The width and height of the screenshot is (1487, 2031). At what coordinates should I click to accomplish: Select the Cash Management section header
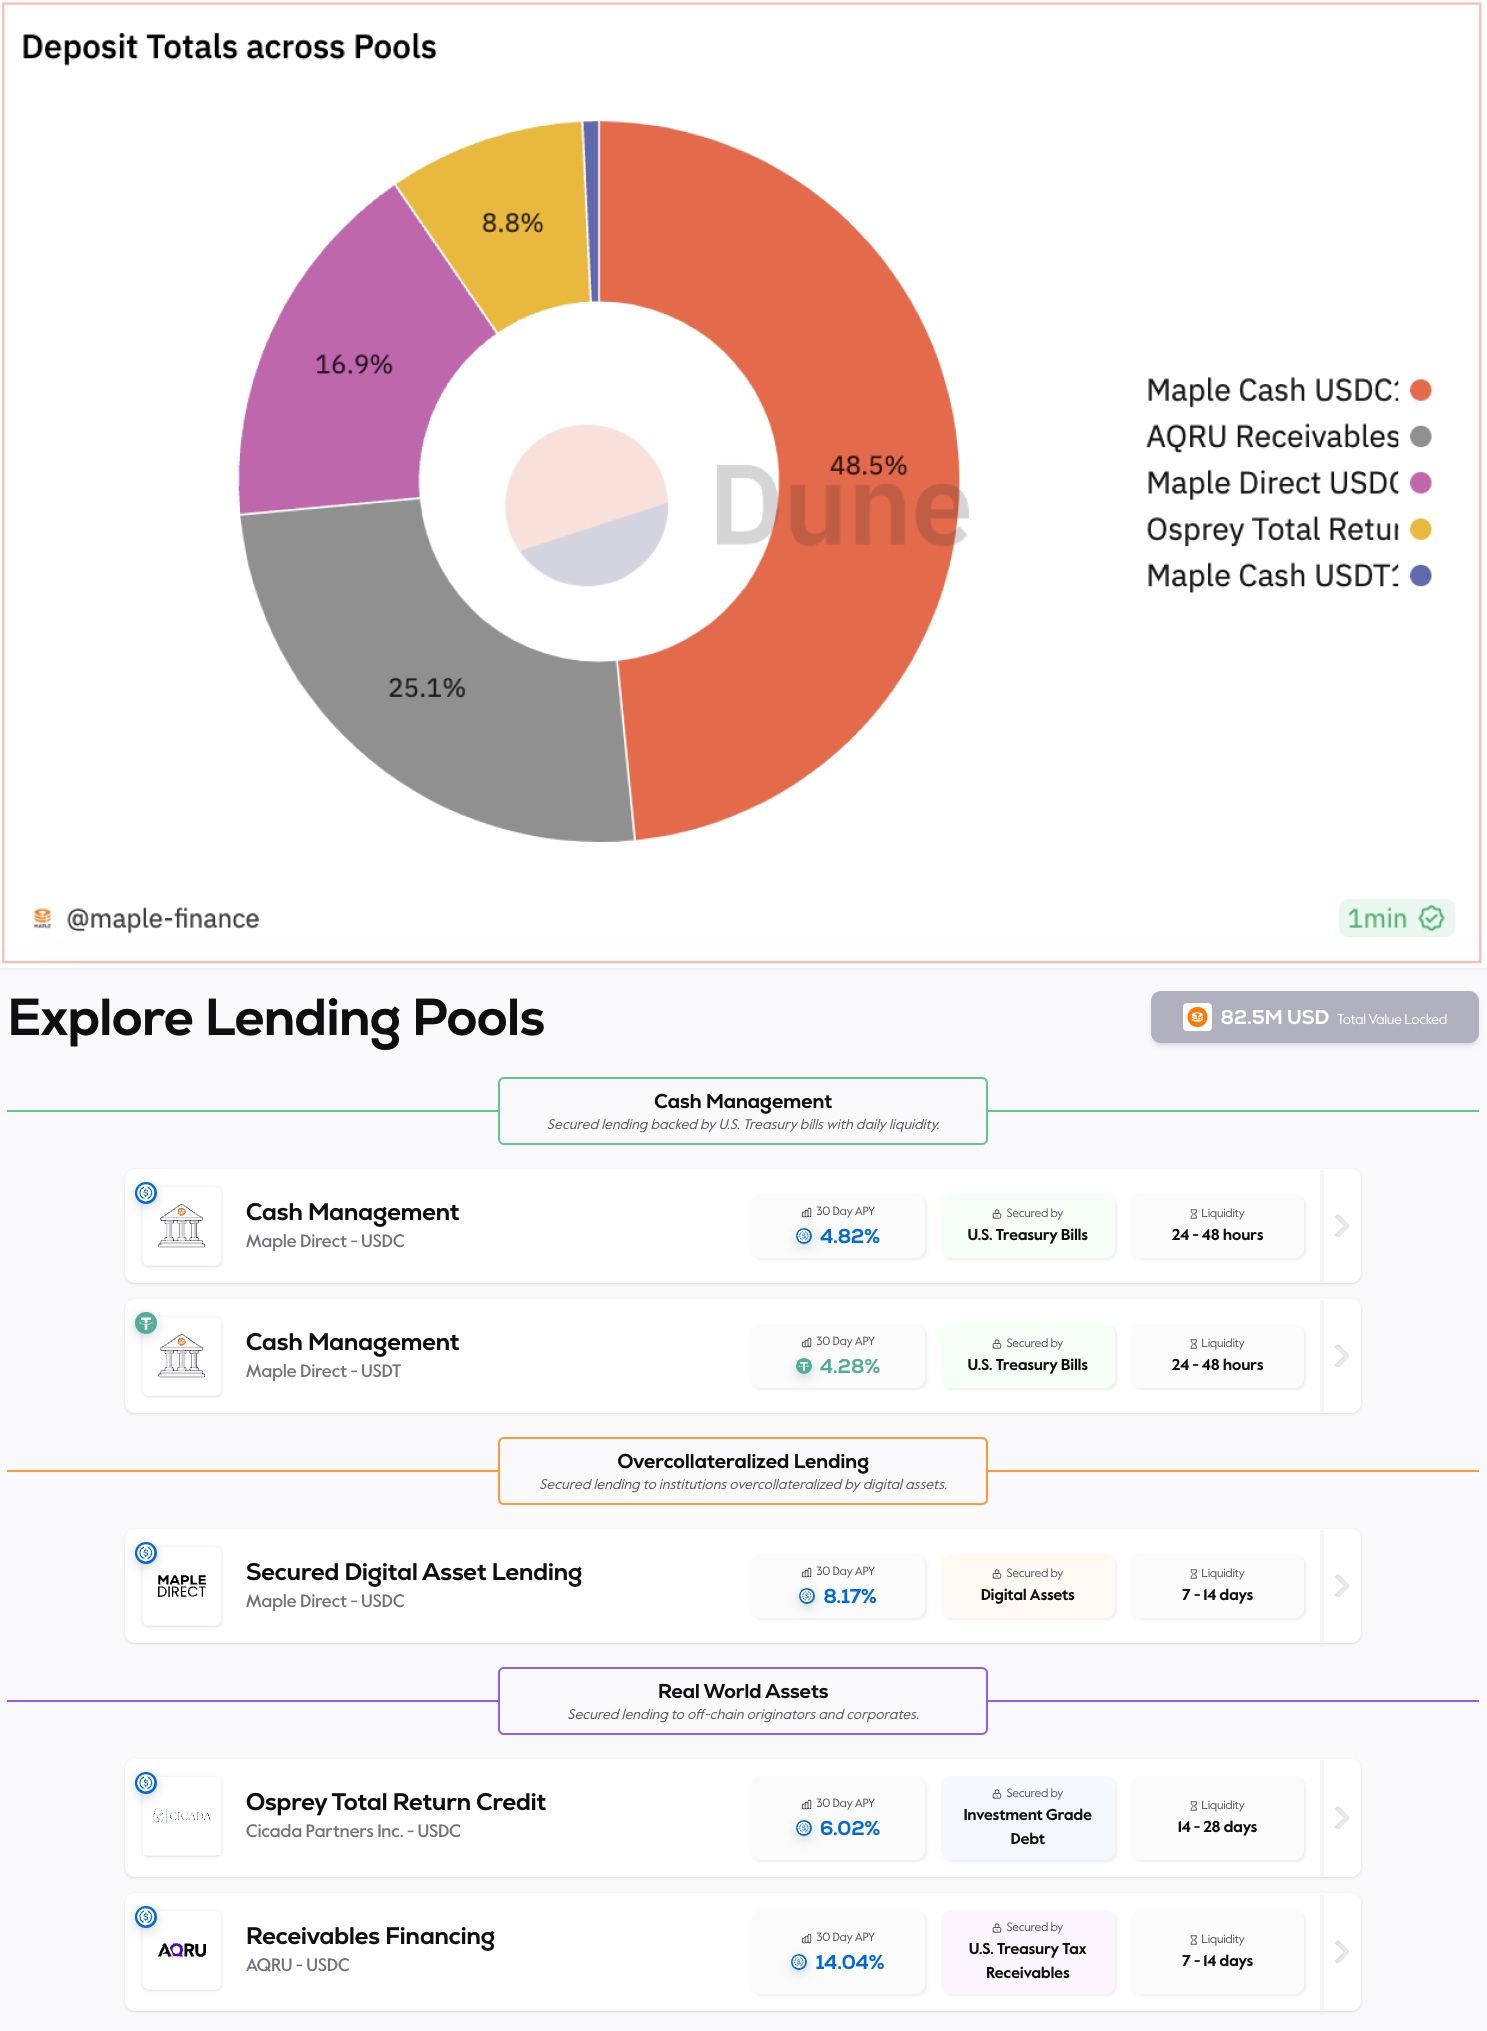pyautogui.click(x=743, y=1111)
